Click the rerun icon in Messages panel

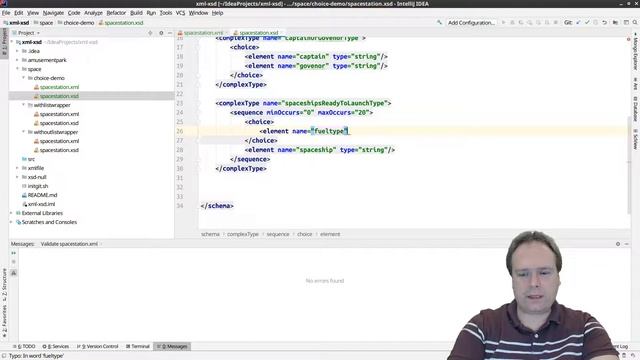click(x=13, y=253)
